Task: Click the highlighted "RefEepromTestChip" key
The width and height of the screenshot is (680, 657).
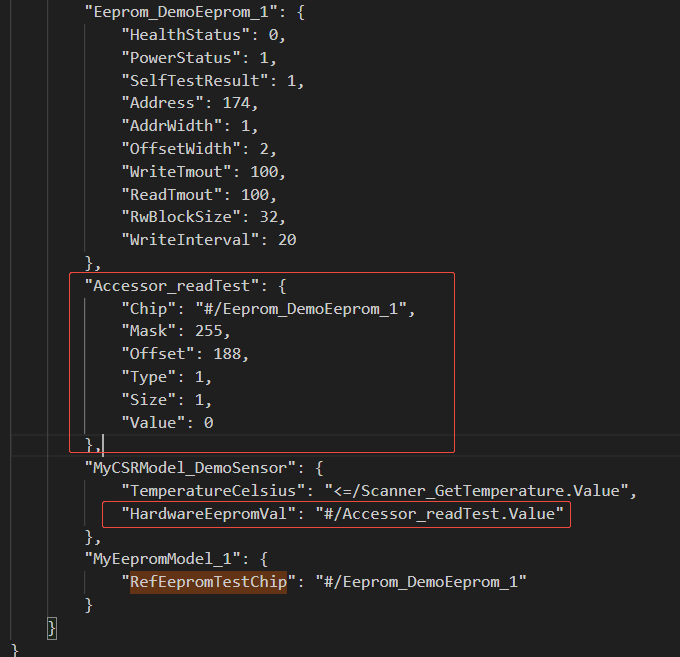Action: point(208,581)
